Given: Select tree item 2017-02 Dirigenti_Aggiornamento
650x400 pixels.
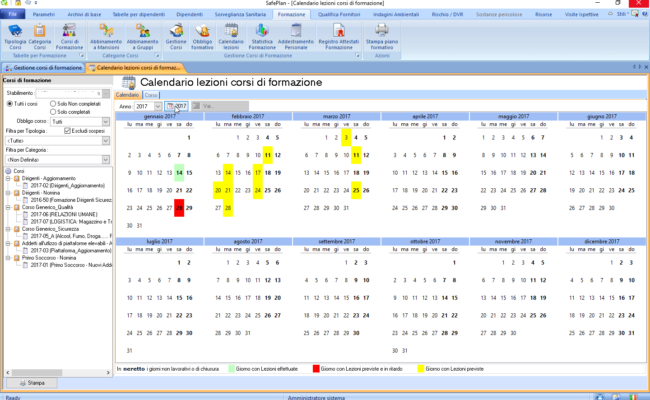Looking at the screenshot, I should tap(68, 186).
